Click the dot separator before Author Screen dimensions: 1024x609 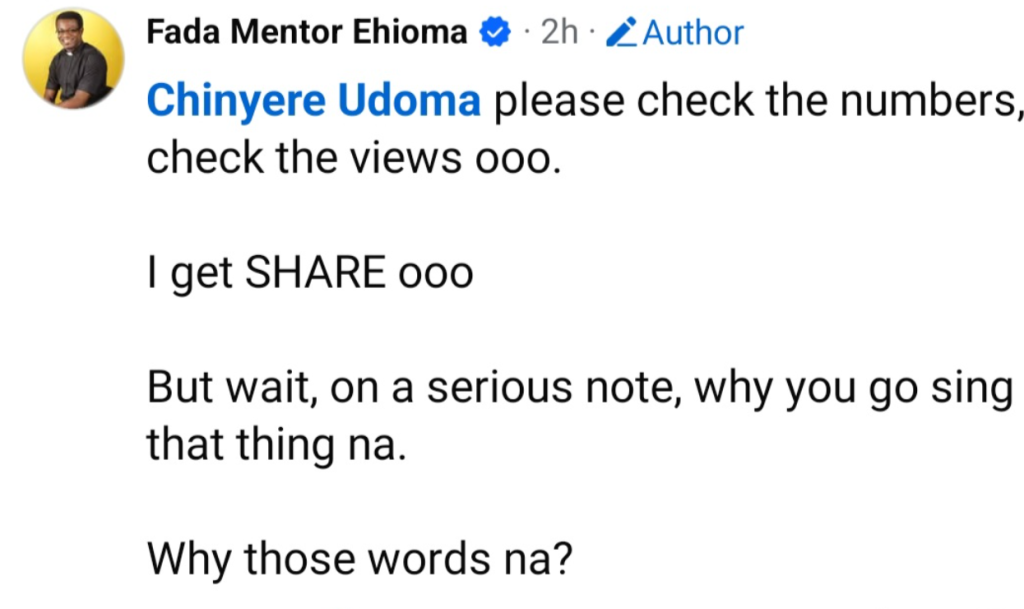(x=593, y=33)
